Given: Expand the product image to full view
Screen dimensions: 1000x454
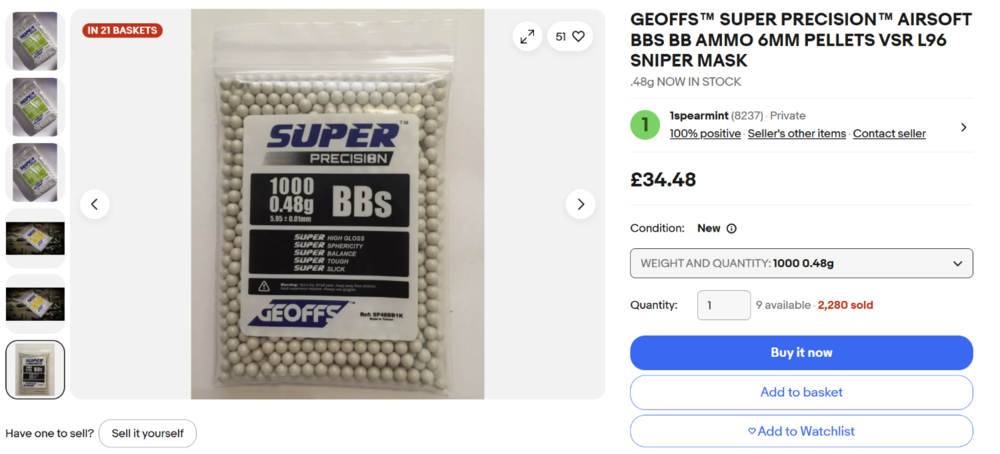Looking at the screenshot, I should coord(527,37).
